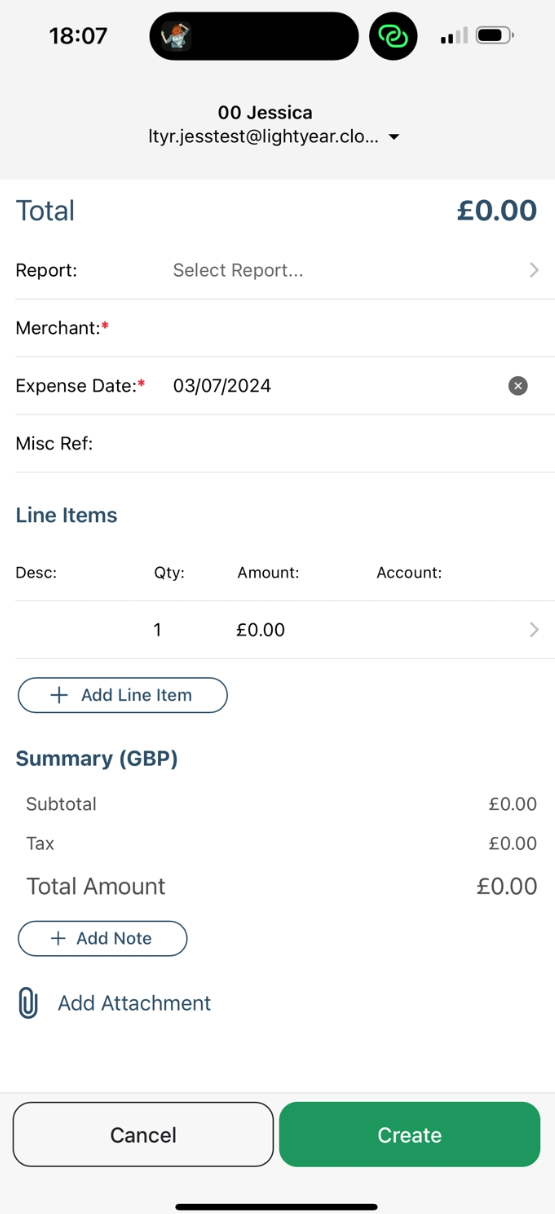Open the account switcher dropdown arrow
The image size is (555, 1214).
pos(394,137)
